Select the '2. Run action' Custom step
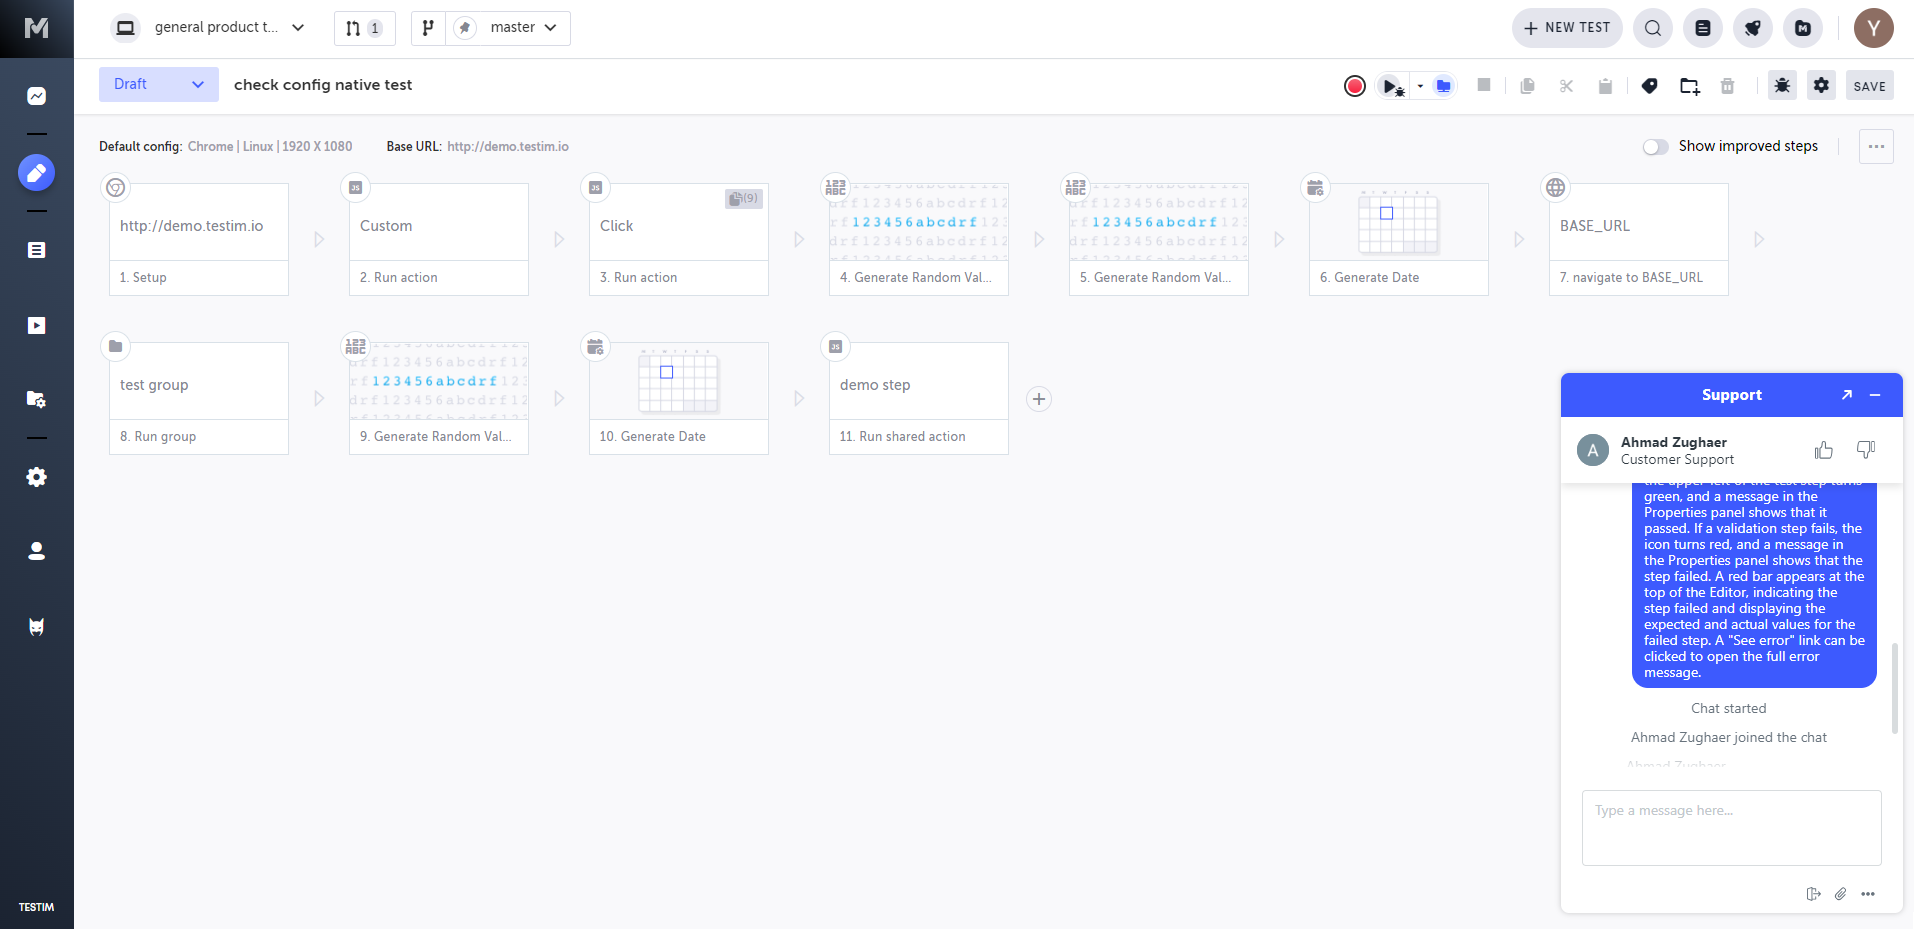 (x=439, y=239)
